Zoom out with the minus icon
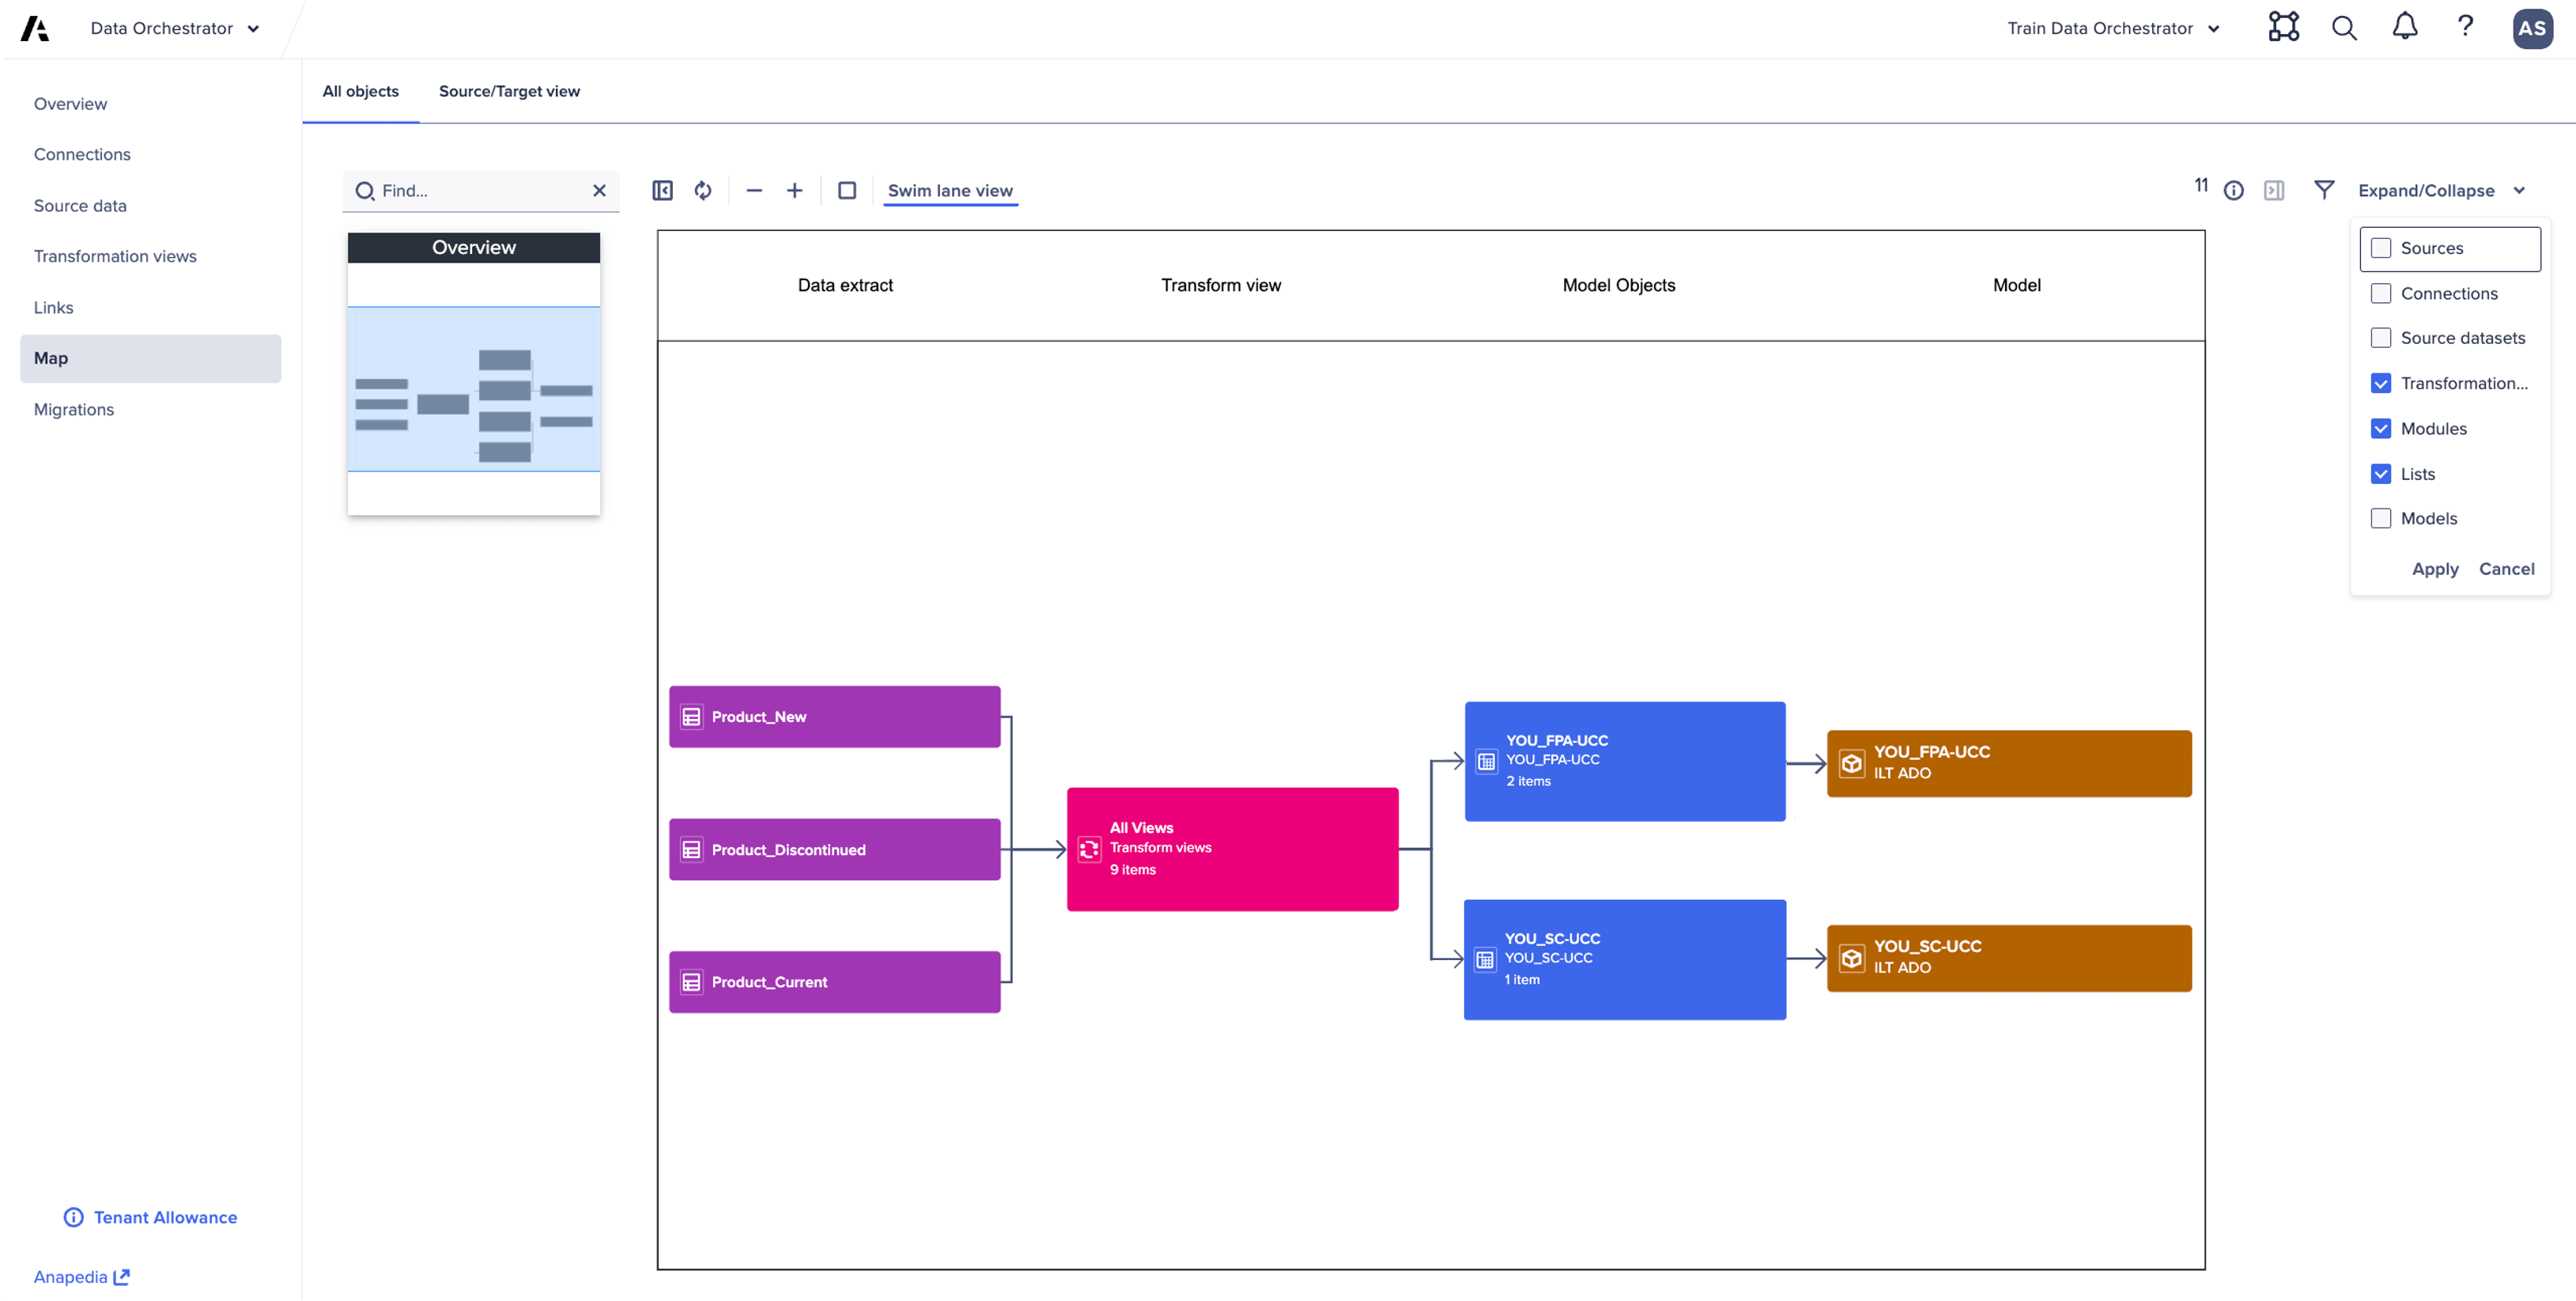 pyautogui.click(x=754, y=190)
